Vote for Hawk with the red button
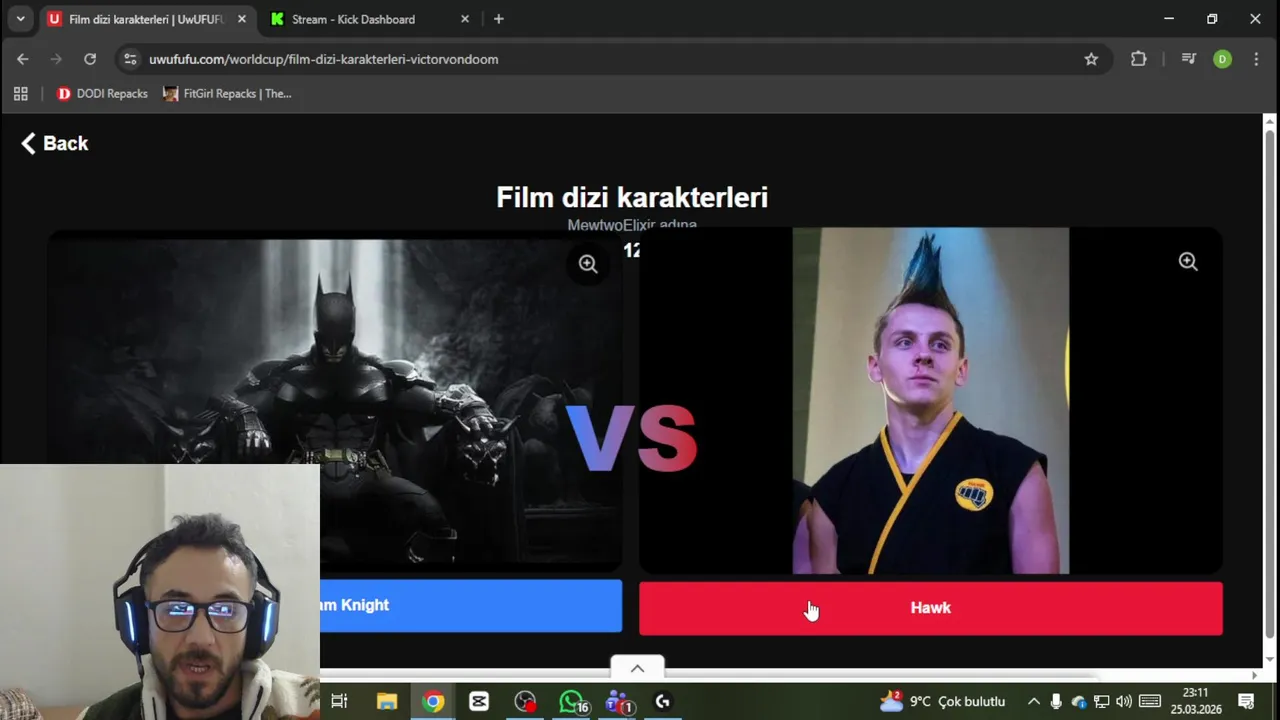Screen dimensions: 1280x720 click(x=930, y=608)
